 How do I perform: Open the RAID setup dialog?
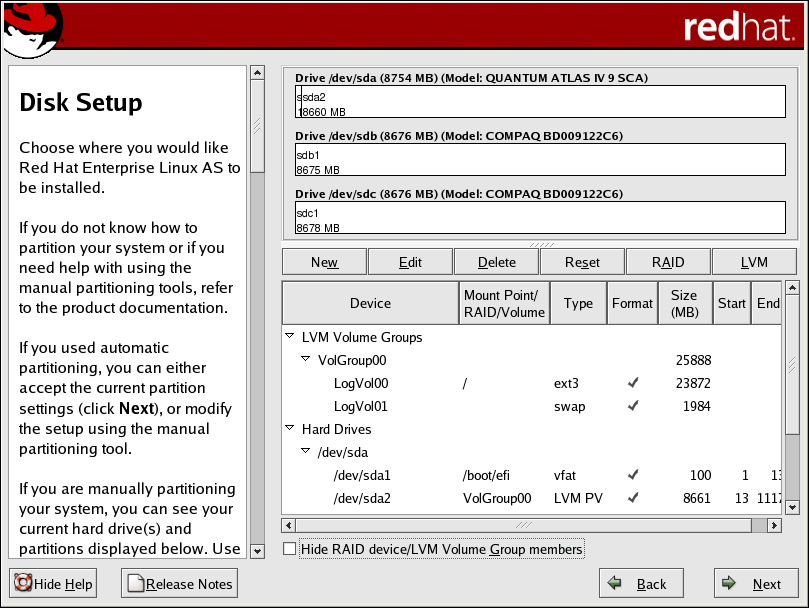pyautogui.click(x=667, y=261)
